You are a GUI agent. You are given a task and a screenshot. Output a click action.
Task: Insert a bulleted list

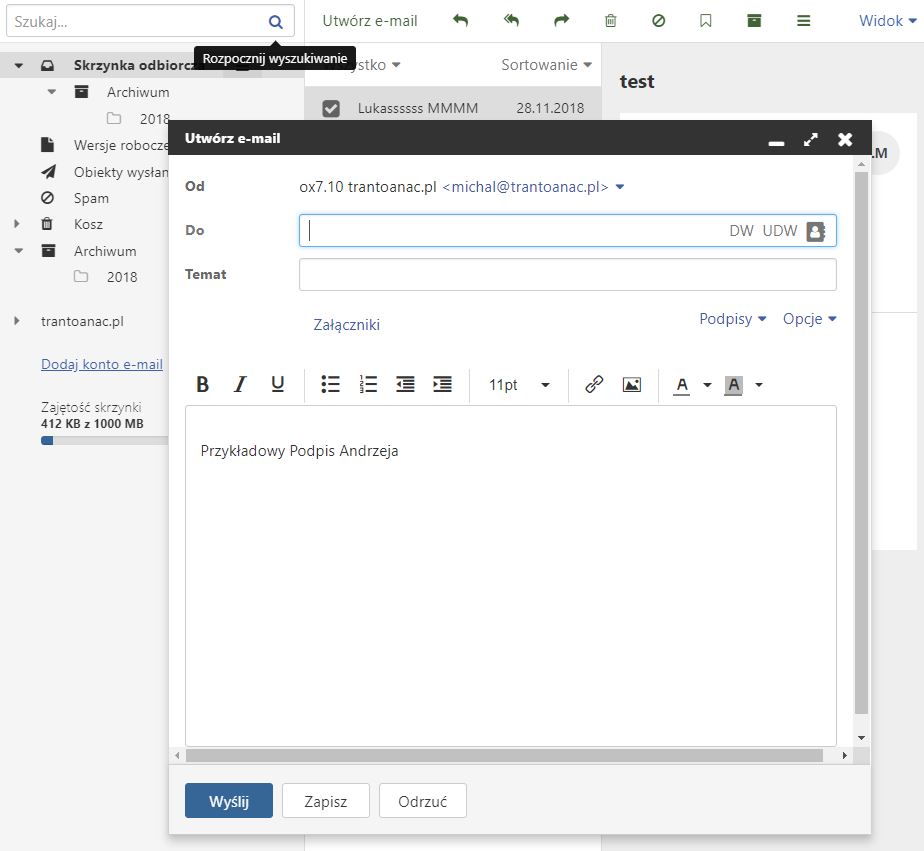coord(331,384)
